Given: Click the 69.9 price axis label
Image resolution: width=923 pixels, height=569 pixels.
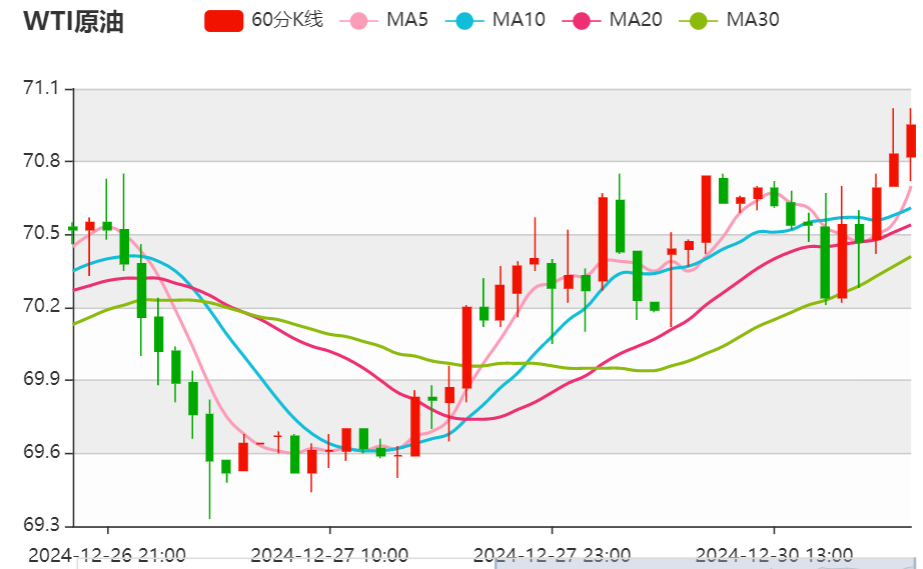Looking at the screenshot, I should pos(42,380).
